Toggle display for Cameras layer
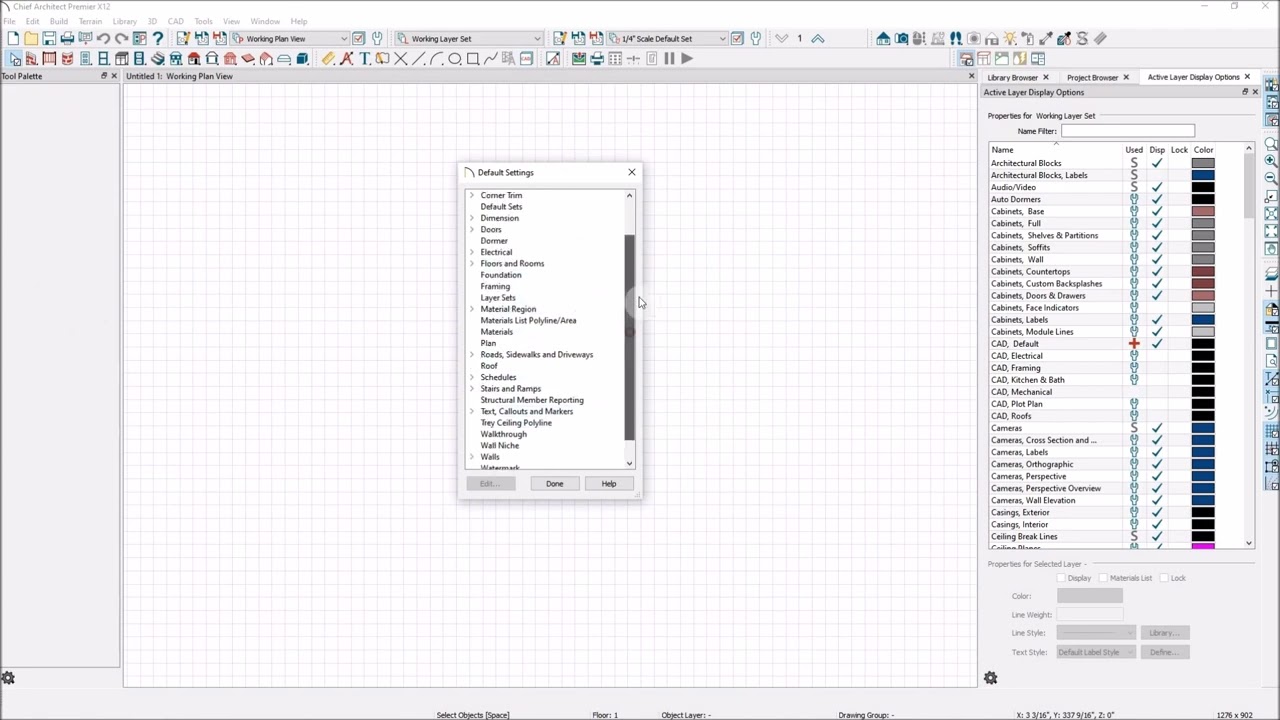Screen dimensions: 1280x720 click(x=1157, y=428)
